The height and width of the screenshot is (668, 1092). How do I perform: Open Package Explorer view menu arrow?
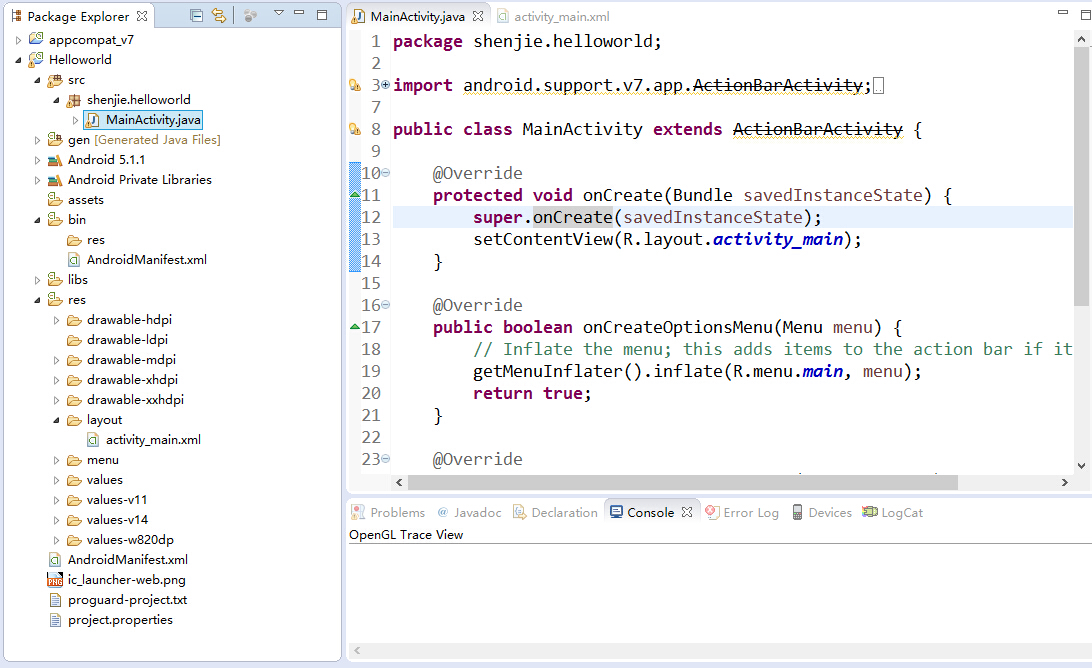[279, 13]
